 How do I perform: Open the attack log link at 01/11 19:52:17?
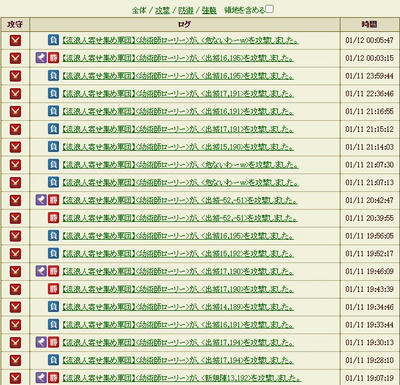pos(178,254)
